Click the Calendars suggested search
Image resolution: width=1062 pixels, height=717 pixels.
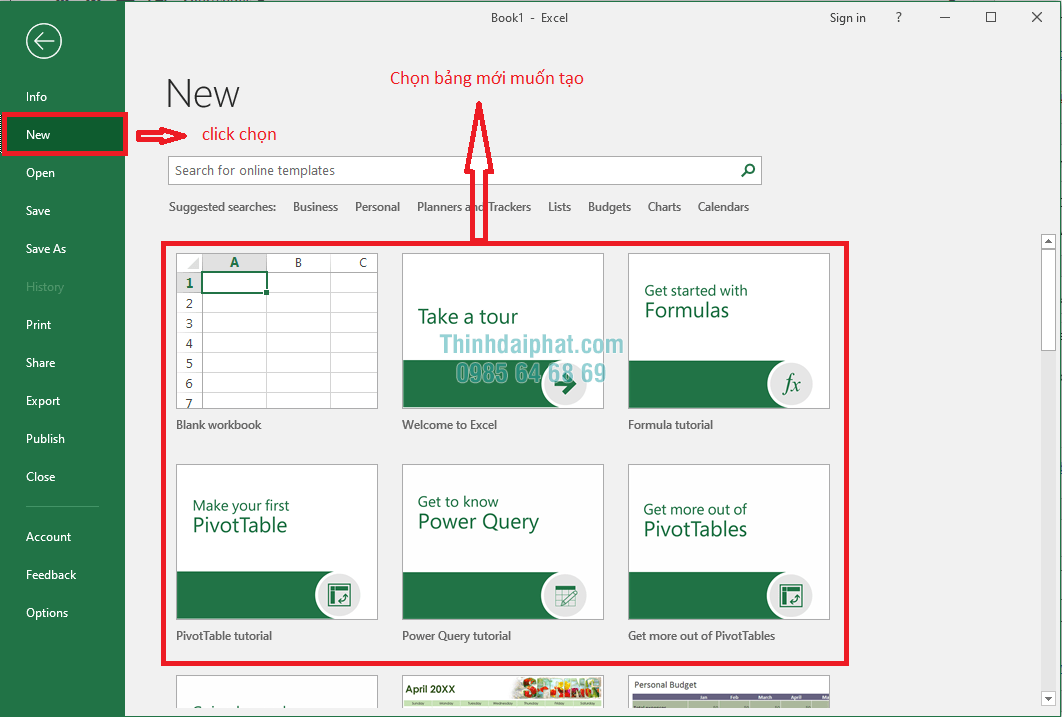[723, 207]
